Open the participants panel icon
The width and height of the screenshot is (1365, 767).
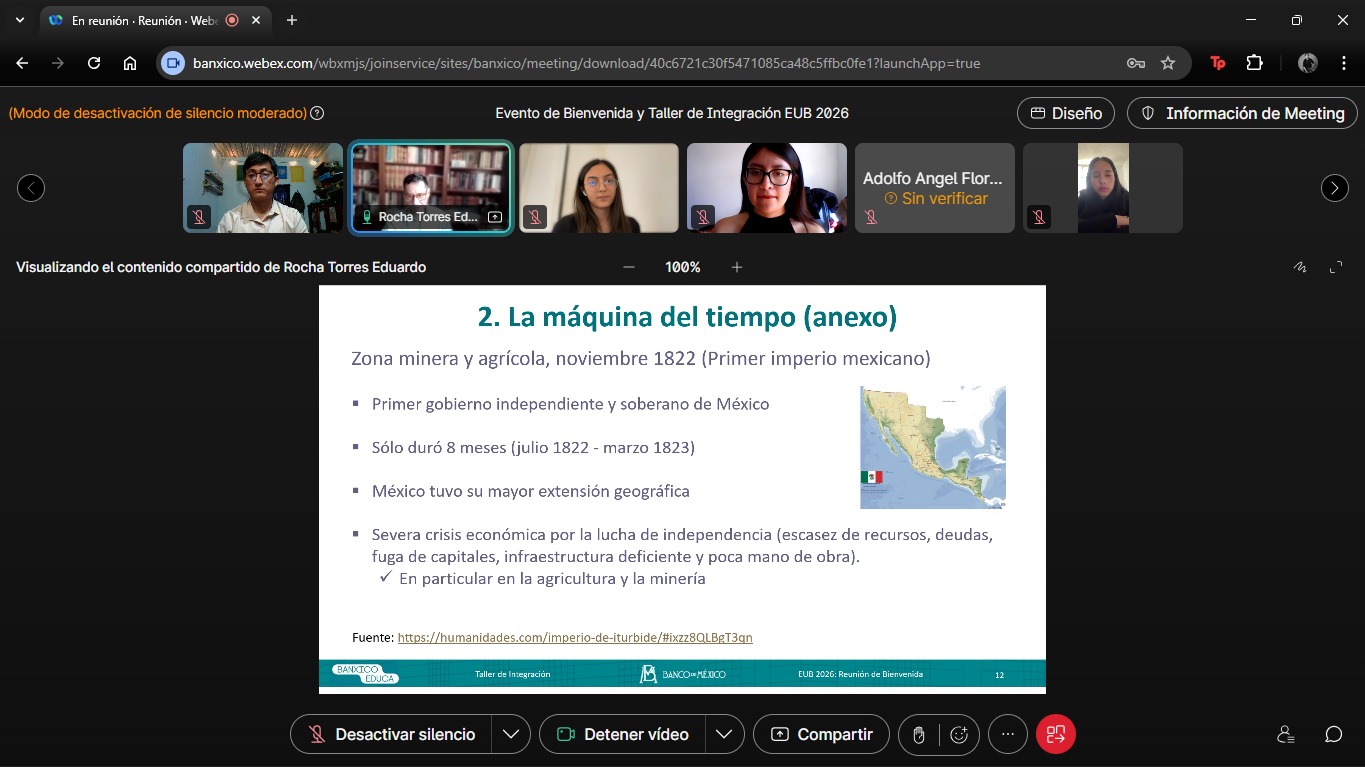[1286, 734]
